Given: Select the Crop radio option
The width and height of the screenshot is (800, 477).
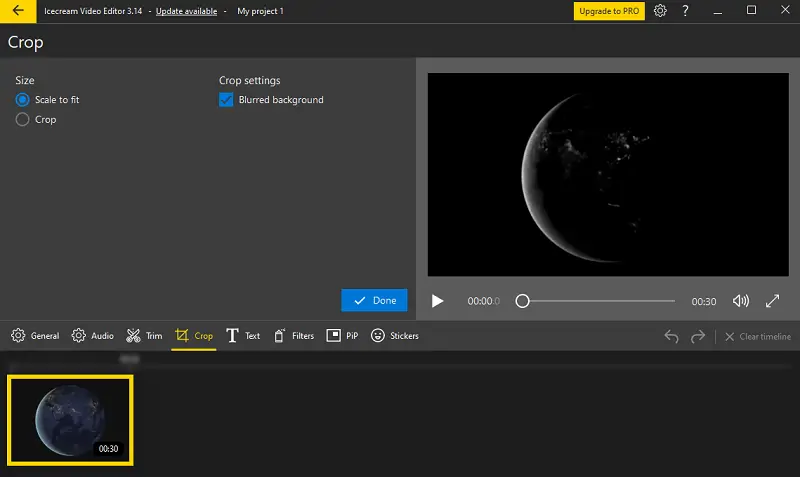Looking at the screenshot, I should click(x=36, y=119).
